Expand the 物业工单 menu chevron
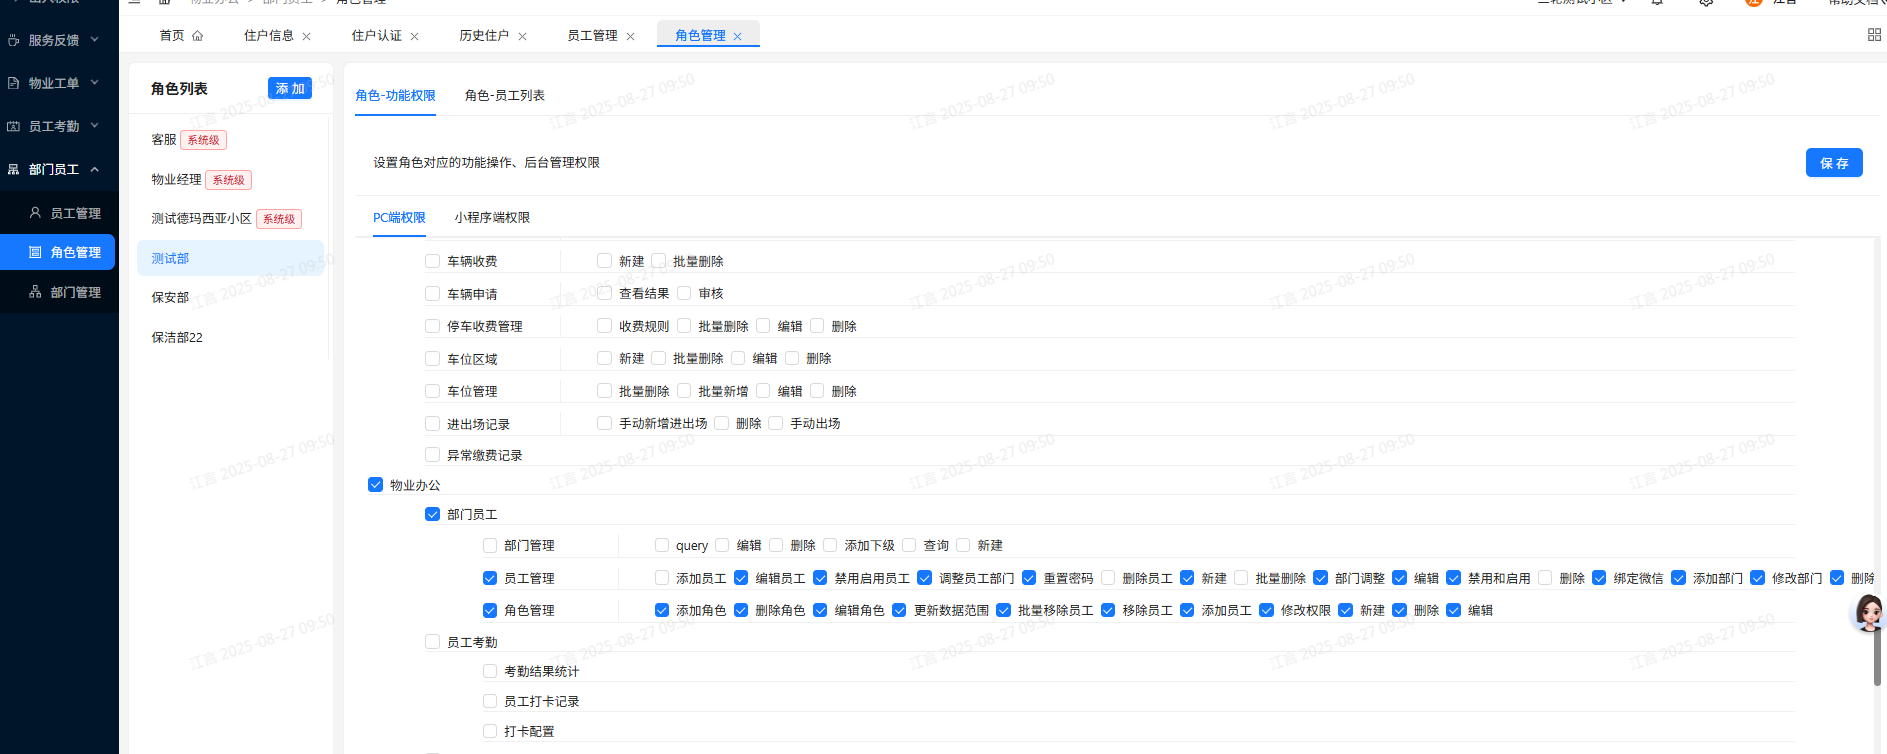Image resolution: width=1887 pixels, height=754 pixels. (x=95, y=82)
